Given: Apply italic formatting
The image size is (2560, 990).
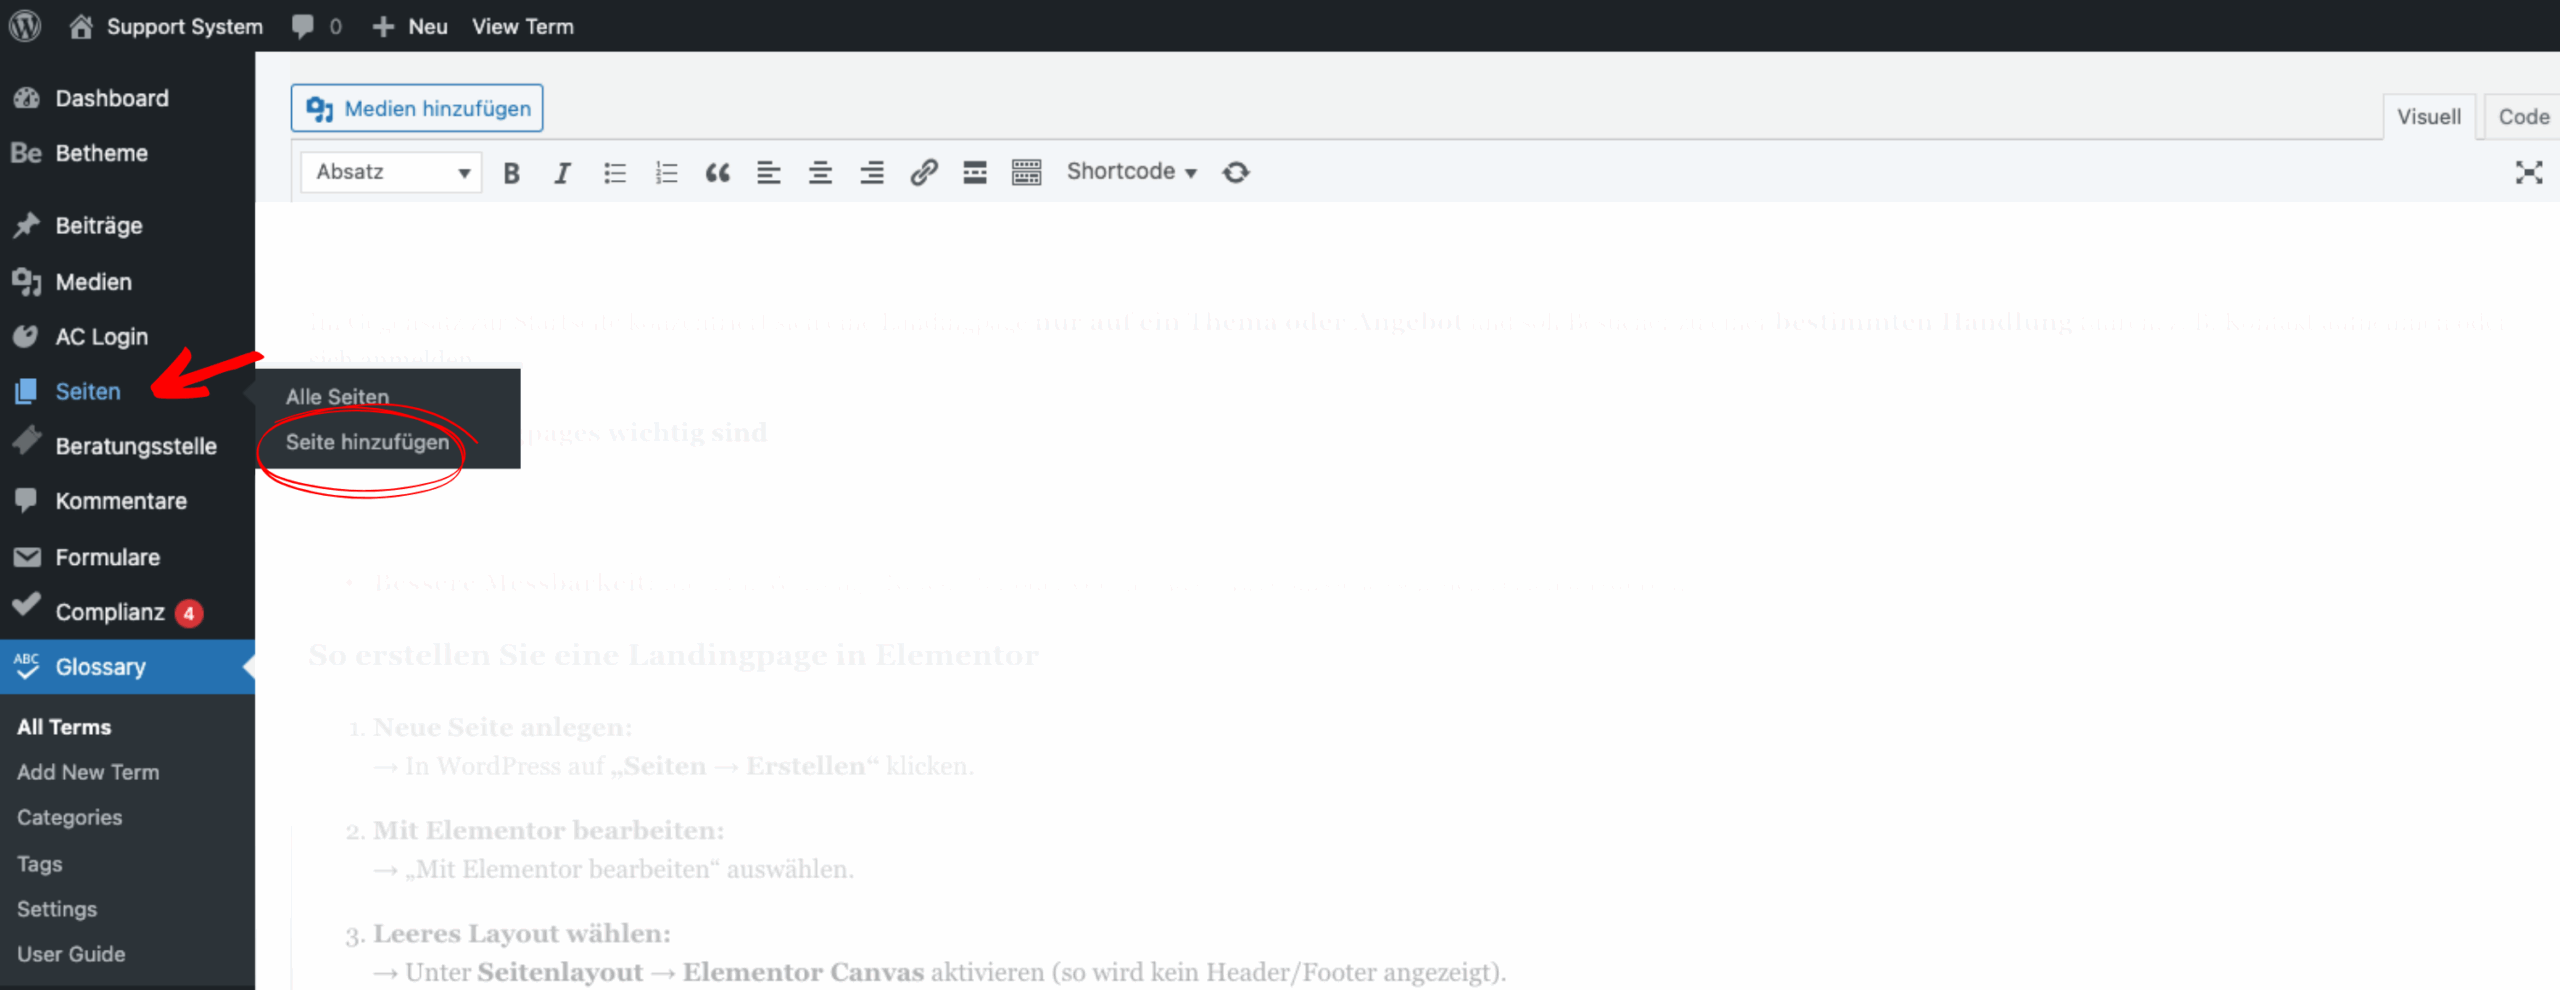Looking at the screenshot, I should click(562, 171).
